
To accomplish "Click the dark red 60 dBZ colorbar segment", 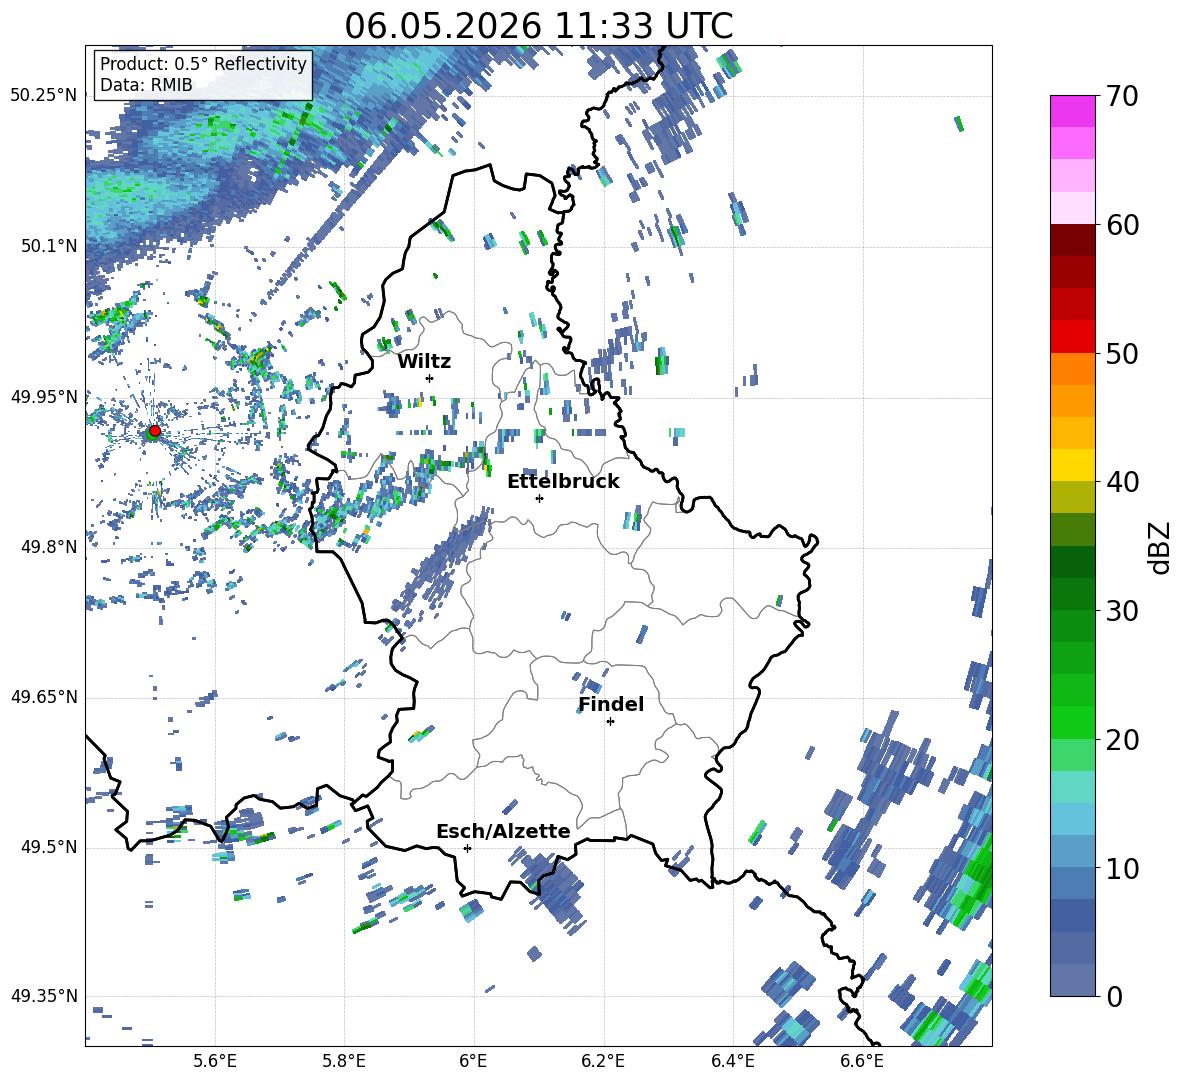I will (x=1072, y=240).
